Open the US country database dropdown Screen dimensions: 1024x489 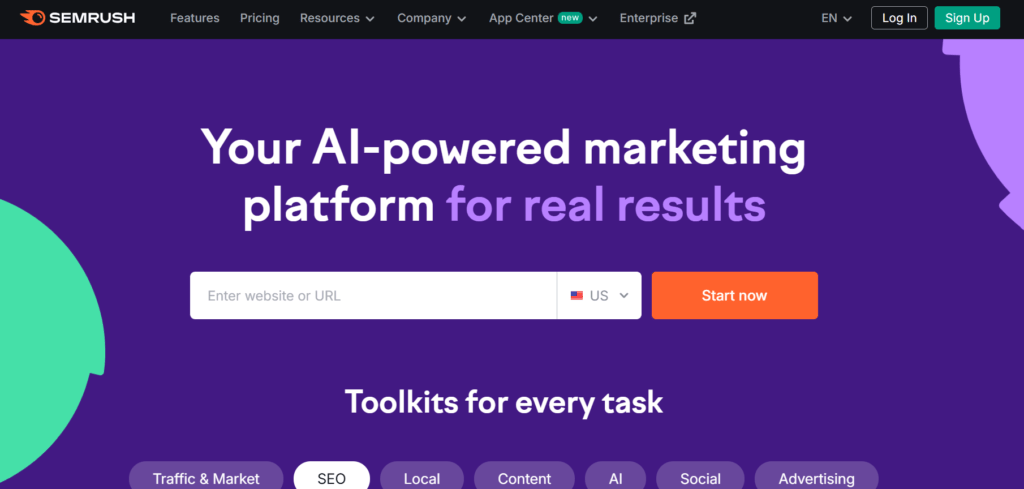tap(600, 296)
